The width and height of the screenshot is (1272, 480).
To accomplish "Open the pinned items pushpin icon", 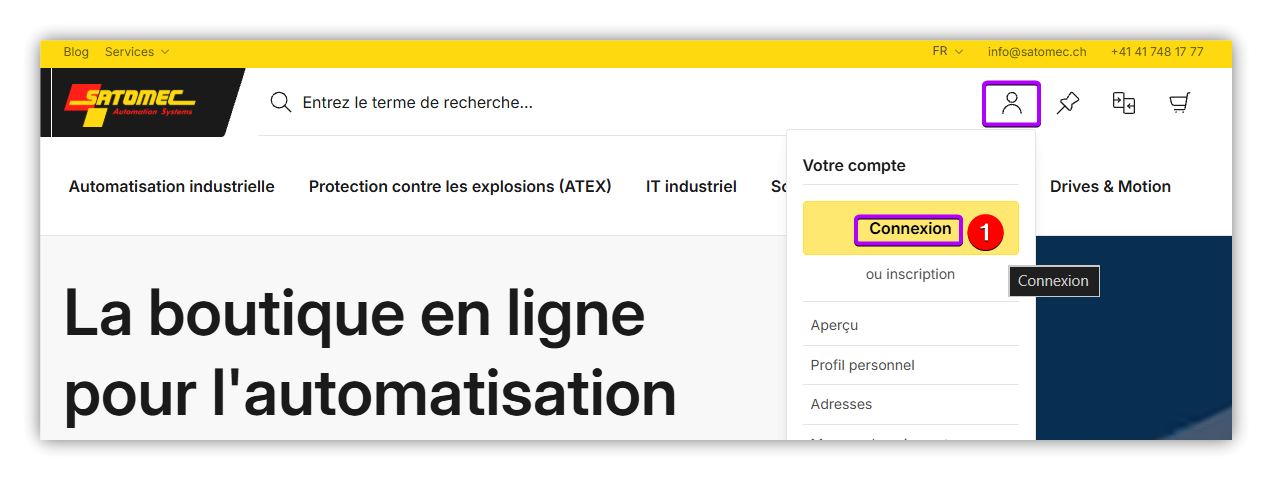I will point(1068,103).
